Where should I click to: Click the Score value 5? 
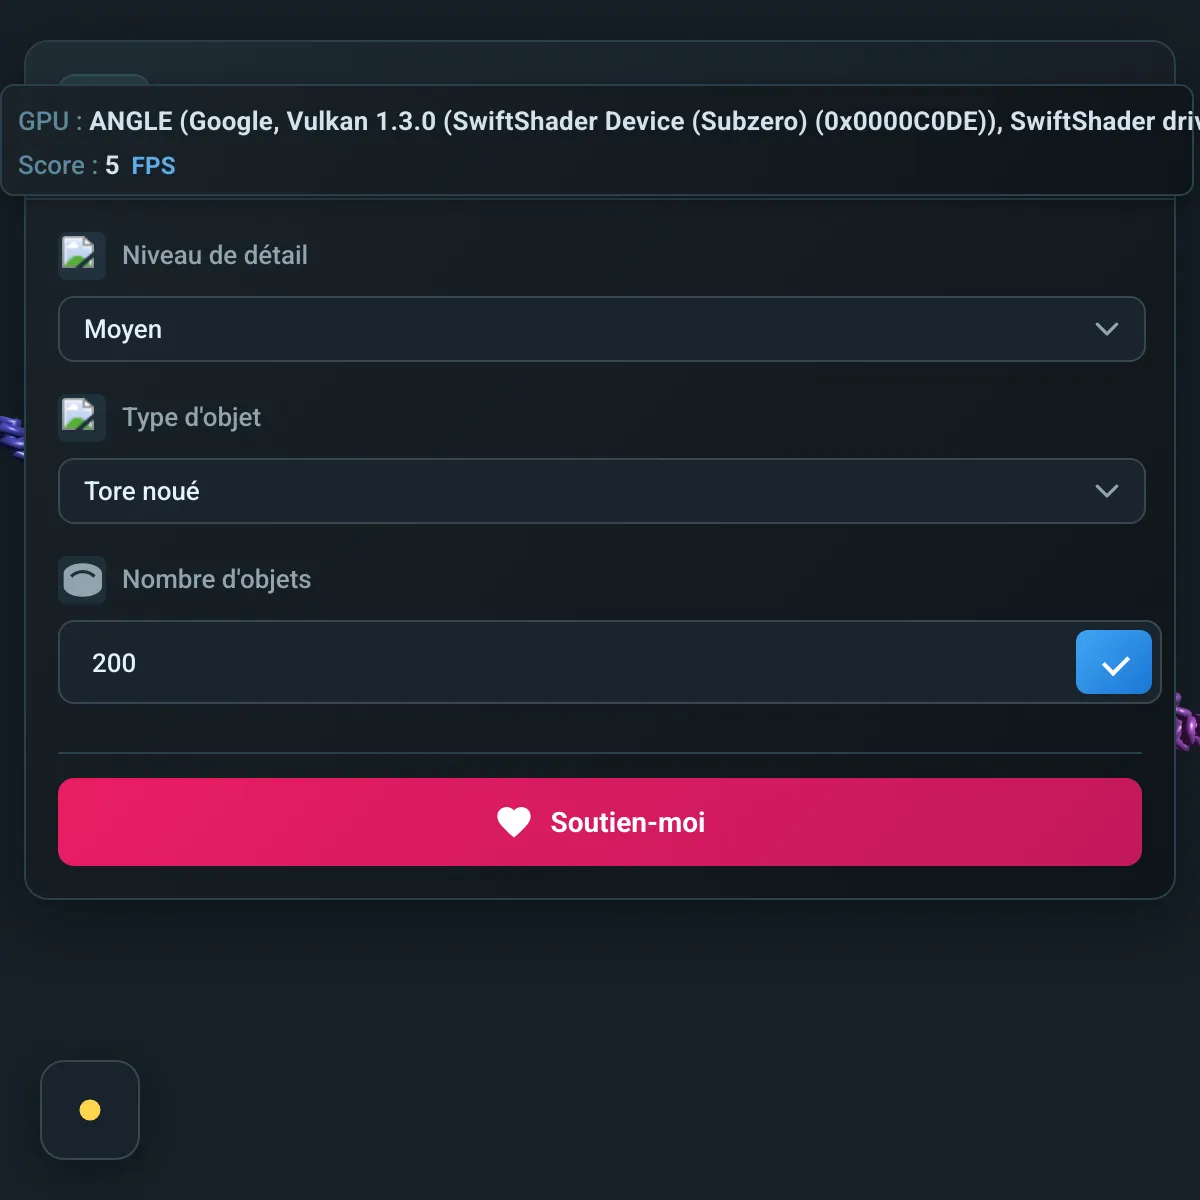coord(112,166)
